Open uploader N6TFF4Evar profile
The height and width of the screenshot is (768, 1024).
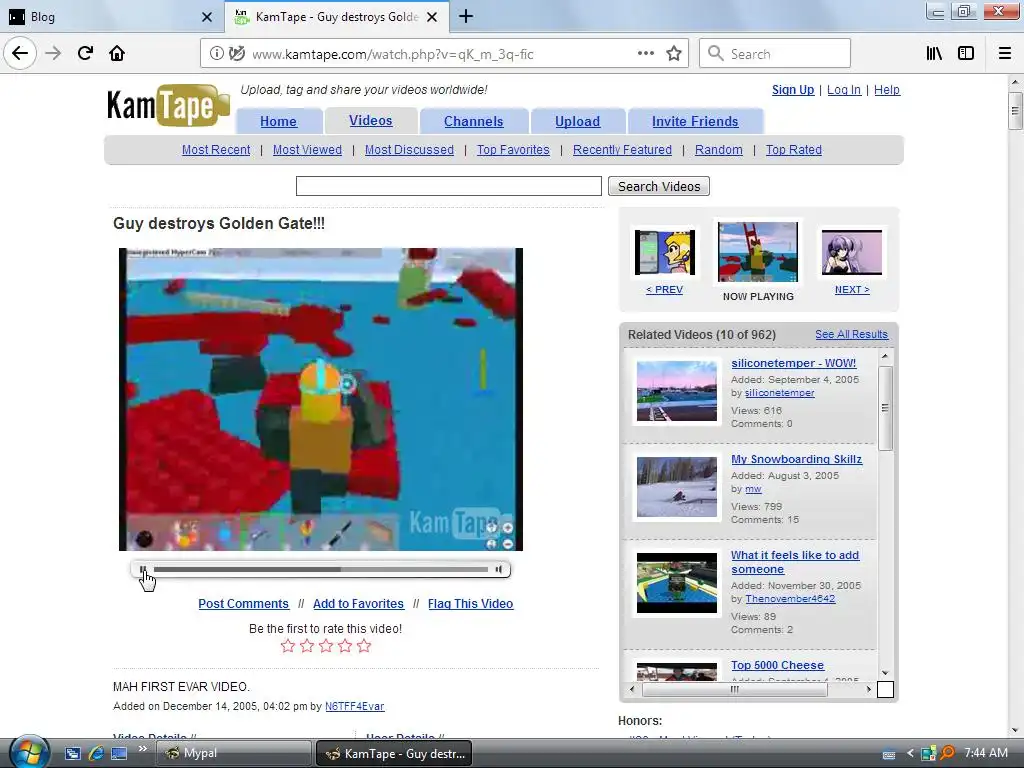coord(355,706)
